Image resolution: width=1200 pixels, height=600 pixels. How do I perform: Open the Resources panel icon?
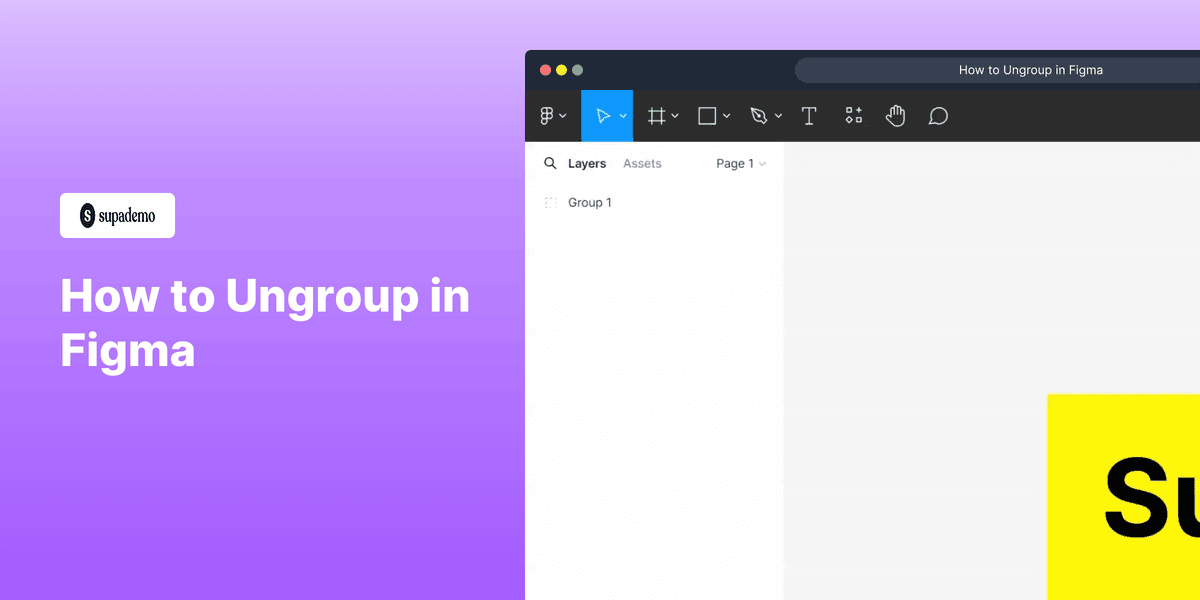coord(853,115)
